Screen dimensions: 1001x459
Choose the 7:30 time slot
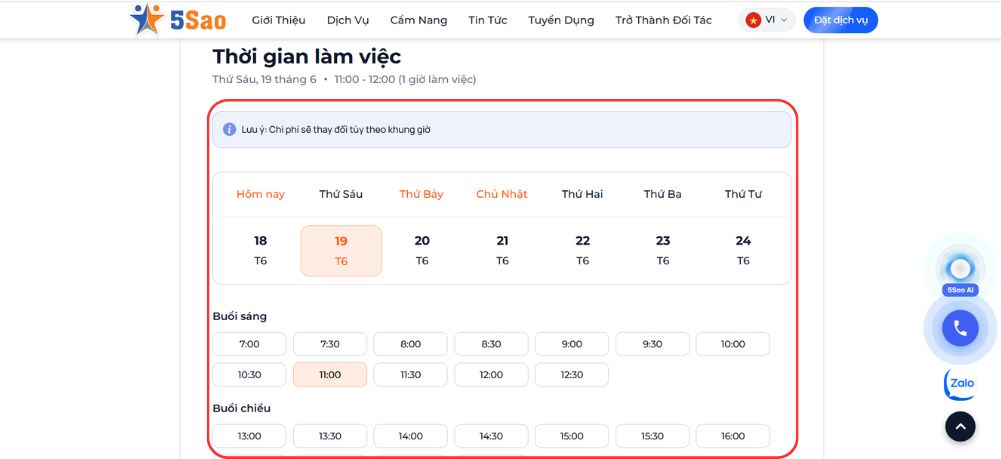coord(330,344)
